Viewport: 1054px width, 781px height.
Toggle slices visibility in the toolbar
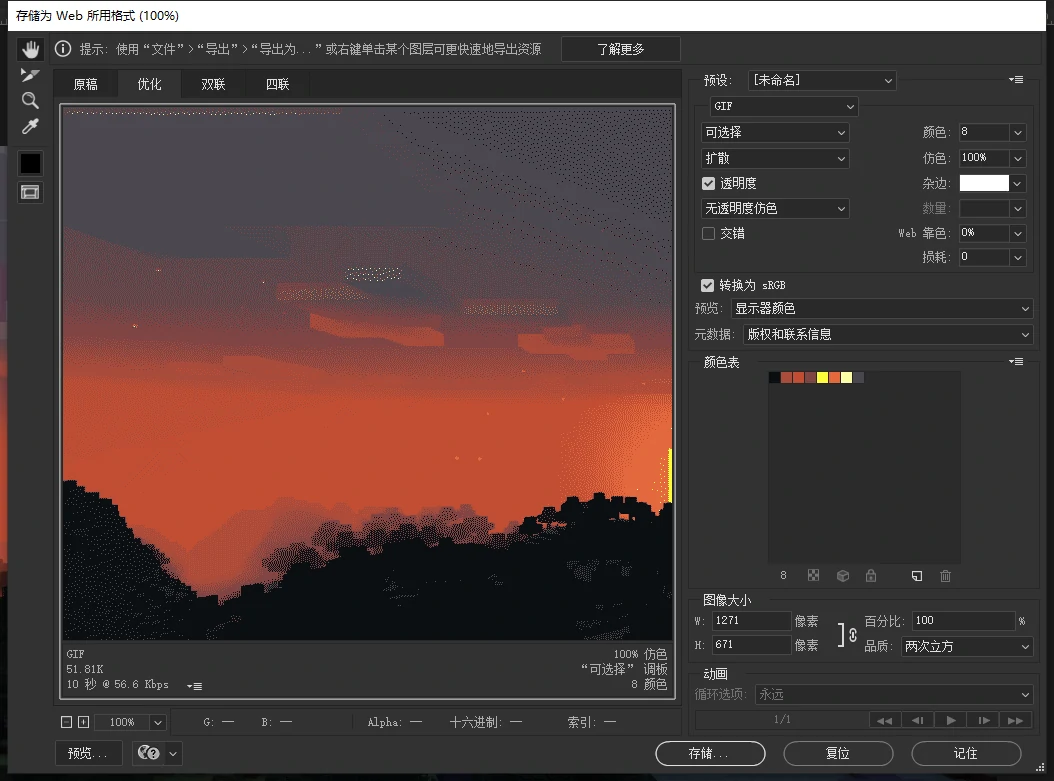pyautogui.click(x=30, y=193)
